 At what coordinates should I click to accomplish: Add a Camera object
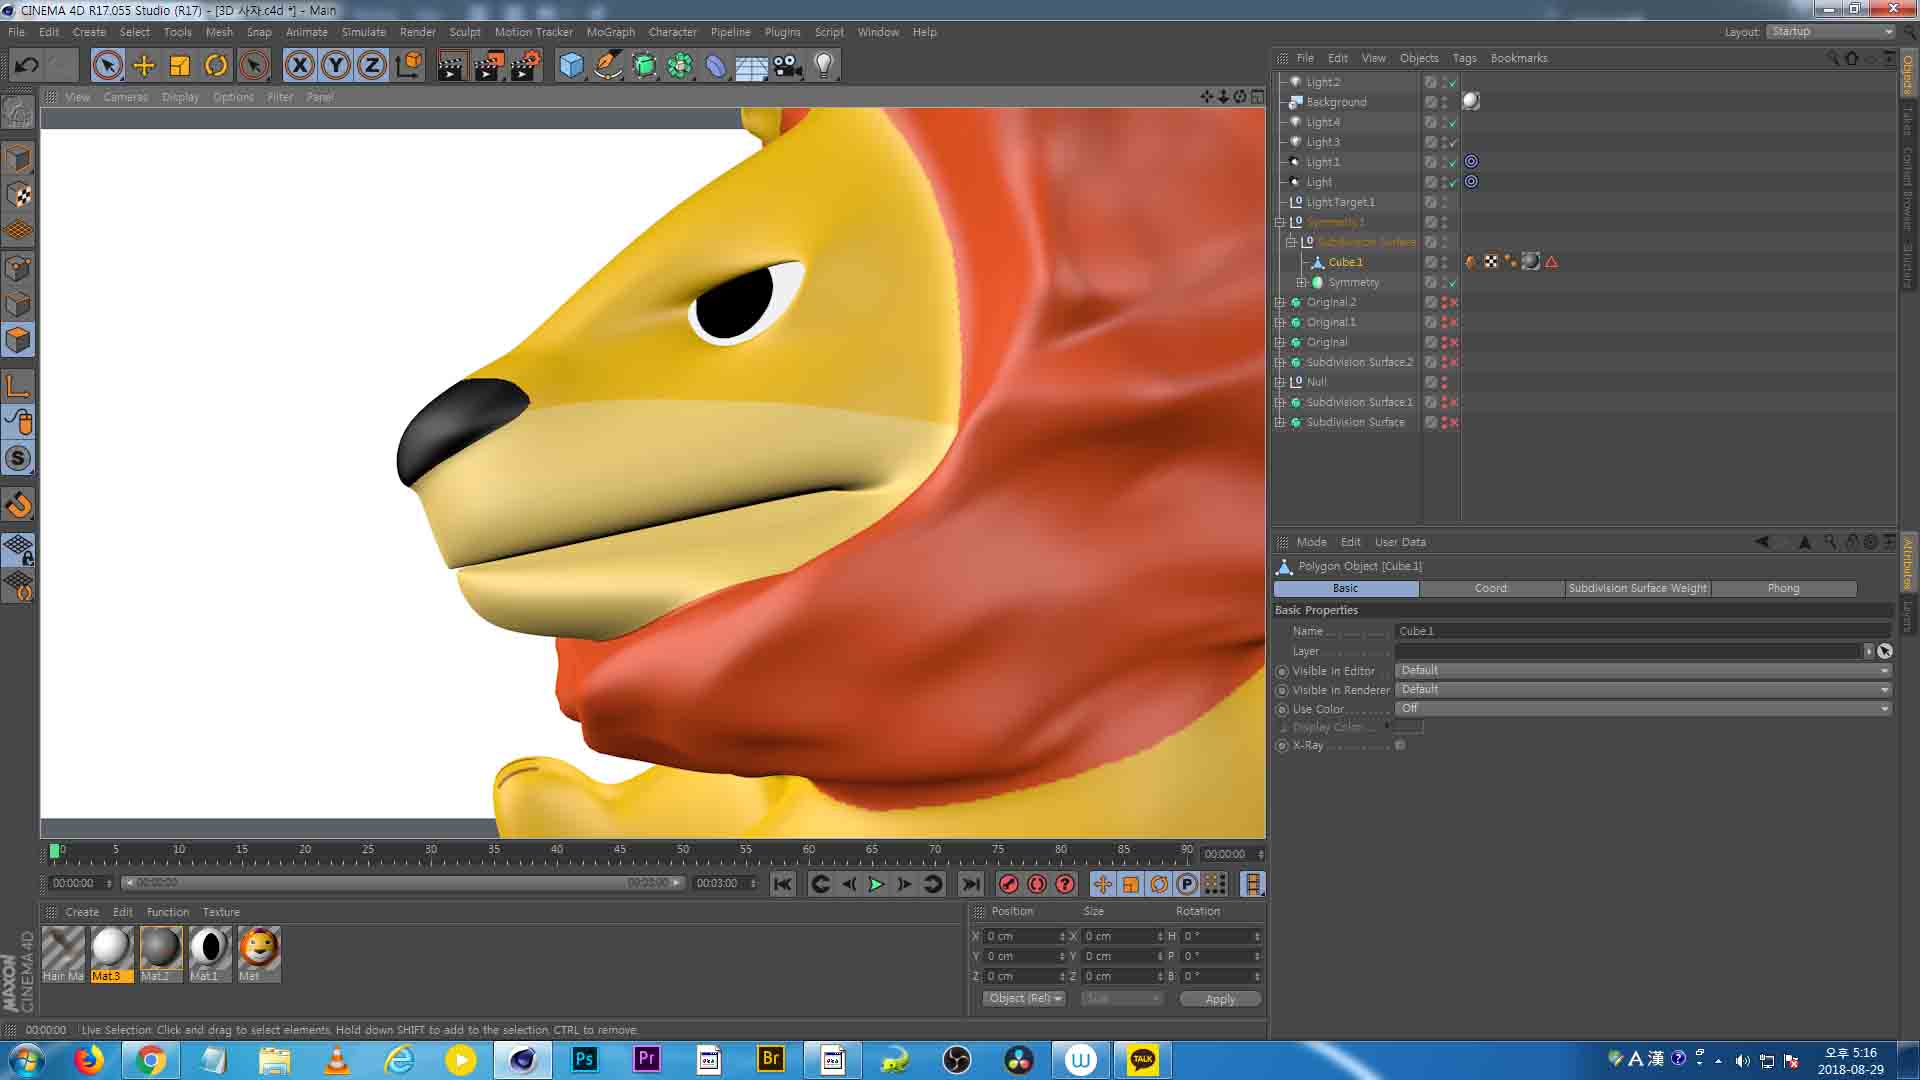tap(788, 66)
